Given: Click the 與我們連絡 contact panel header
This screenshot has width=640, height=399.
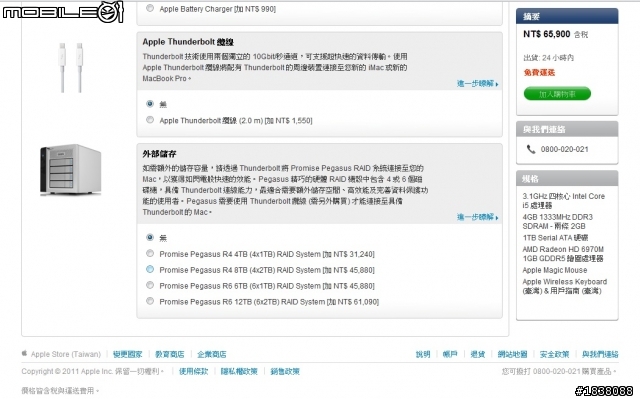Looking at the screenshot, I should coord(567,129).
